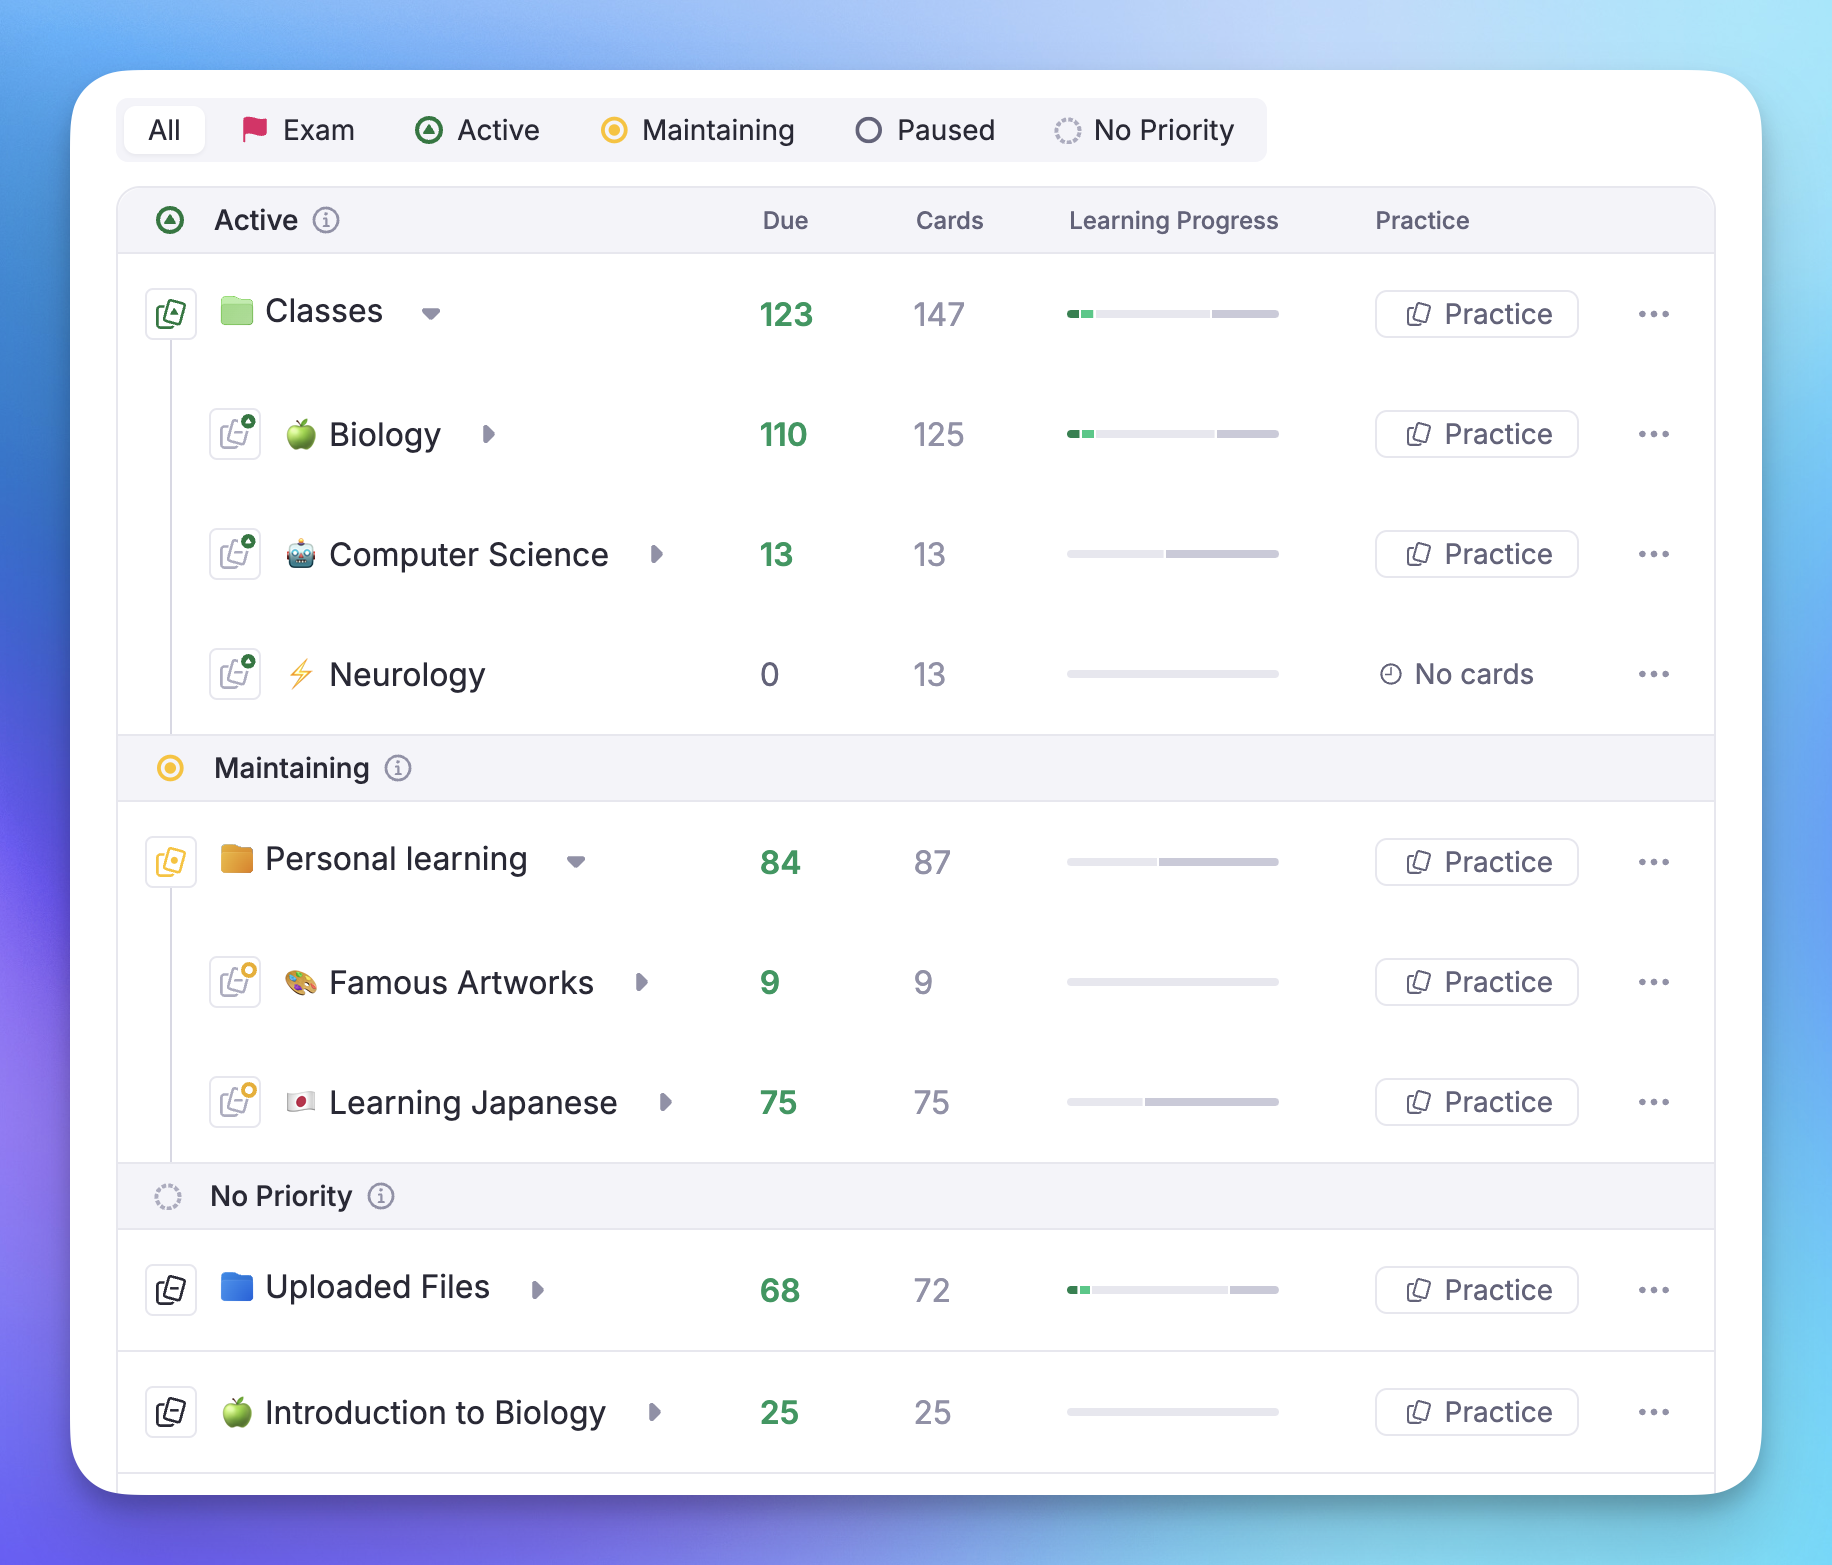1832x1565 pixels.
Task: Start practice for Introduction to Biology
Action: (1476, 1412)
